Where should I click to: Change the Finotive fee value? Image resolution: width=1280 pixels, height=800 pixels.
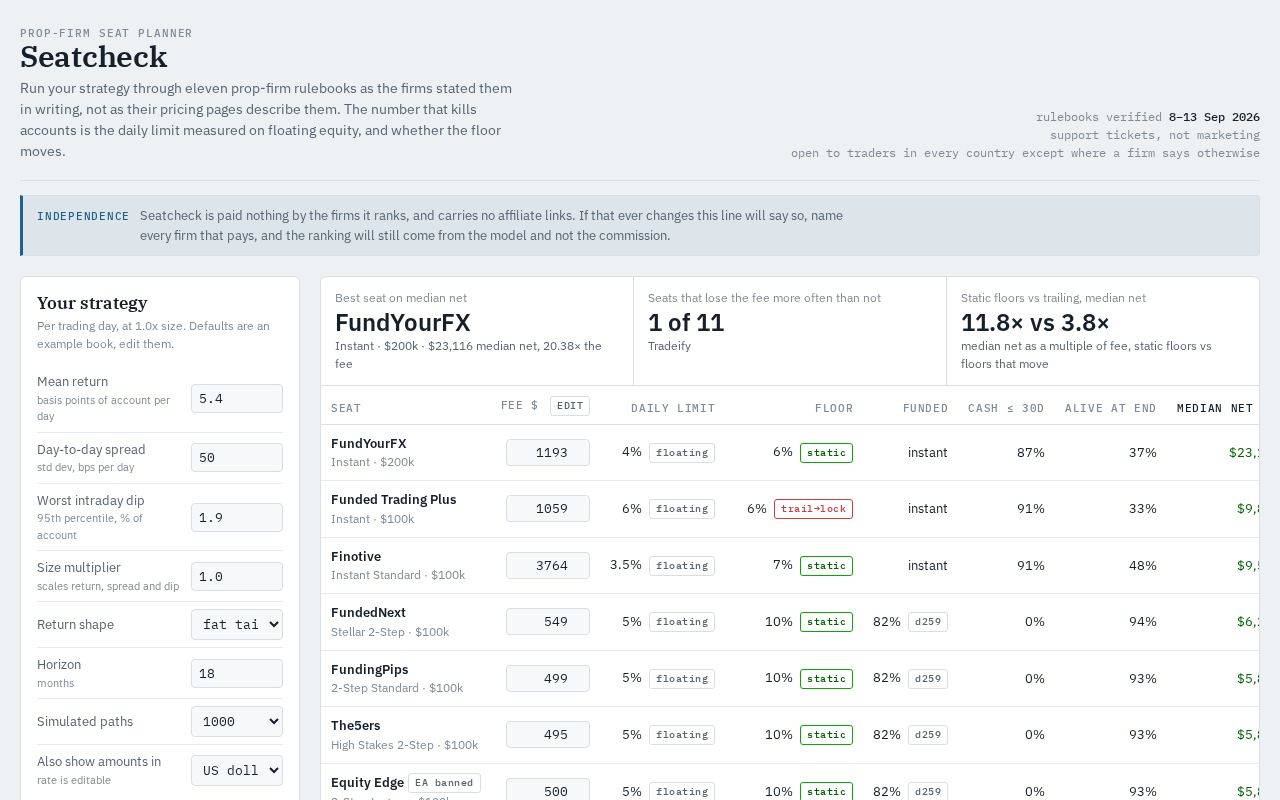548,565
